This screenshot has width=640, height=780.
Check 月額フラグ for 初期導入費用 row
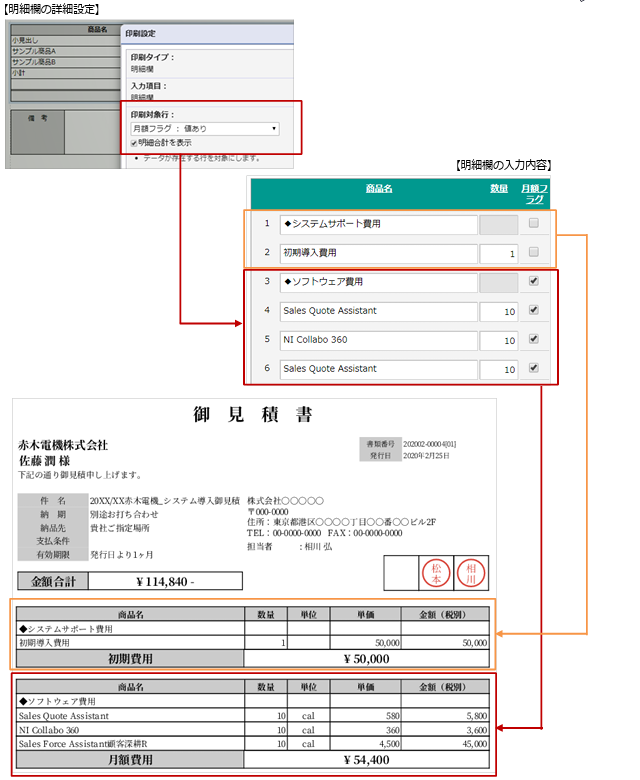[534, 252]
